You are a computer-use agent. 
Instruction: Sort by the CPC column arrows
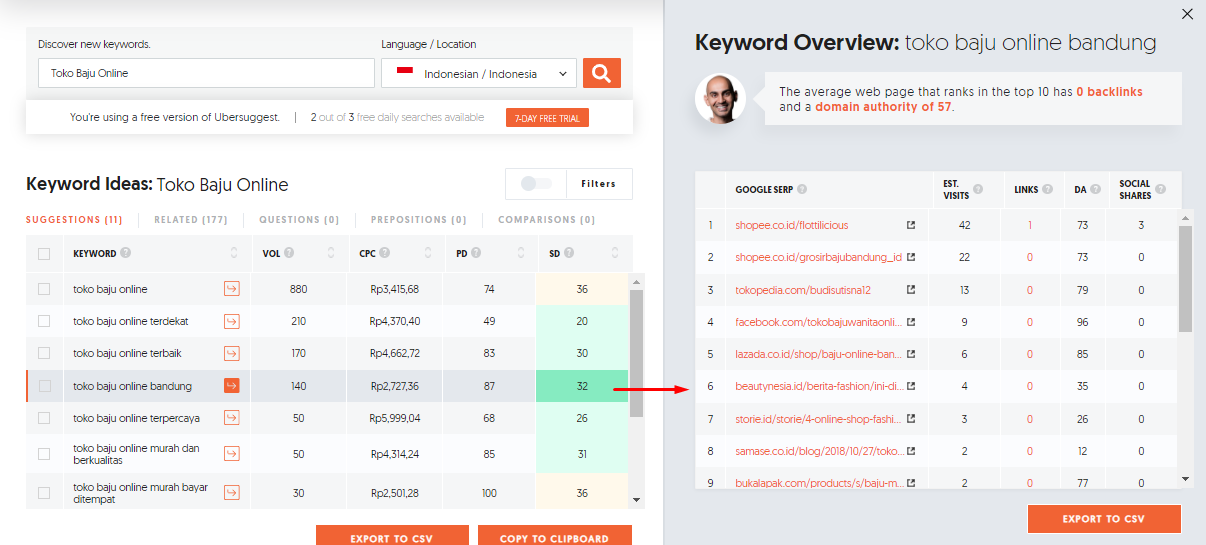pyautogui.click(x=427, y=254)
